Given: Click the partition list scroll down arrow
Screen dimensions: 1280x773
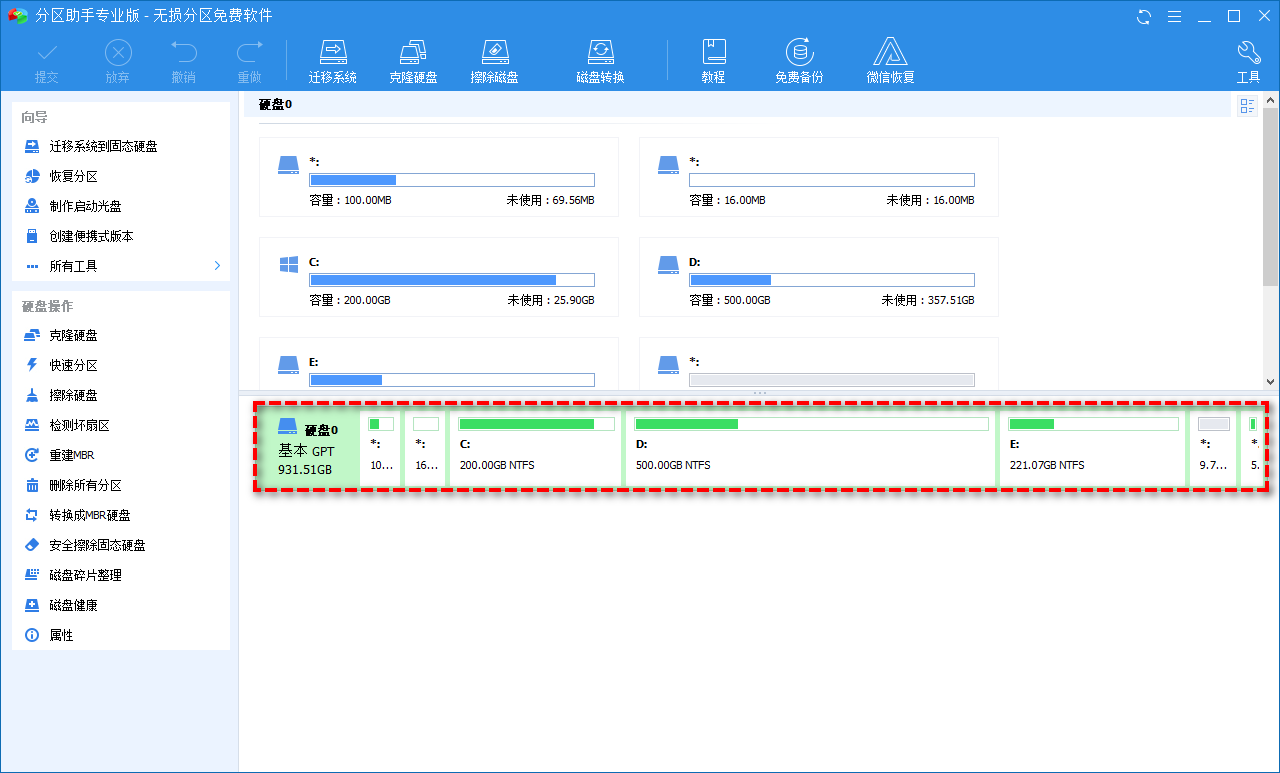Looking at the screenshot, I should click(1270, 381).
